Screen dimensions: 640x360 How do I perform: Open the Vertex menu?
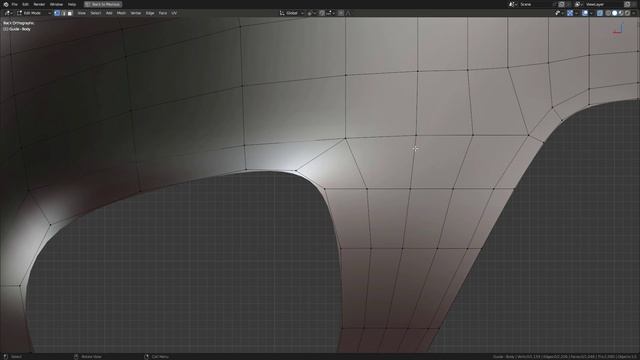click(136, 13)
